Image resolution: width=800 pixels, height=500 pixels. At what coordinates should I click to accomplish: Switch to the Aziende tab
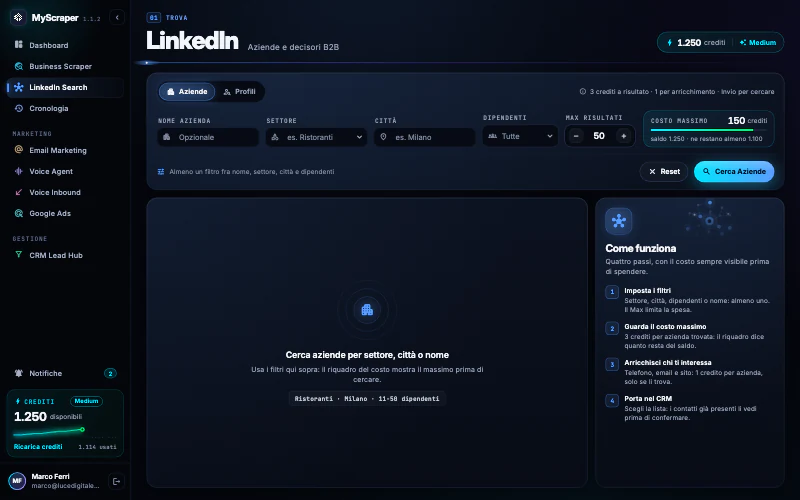point(187,91)
